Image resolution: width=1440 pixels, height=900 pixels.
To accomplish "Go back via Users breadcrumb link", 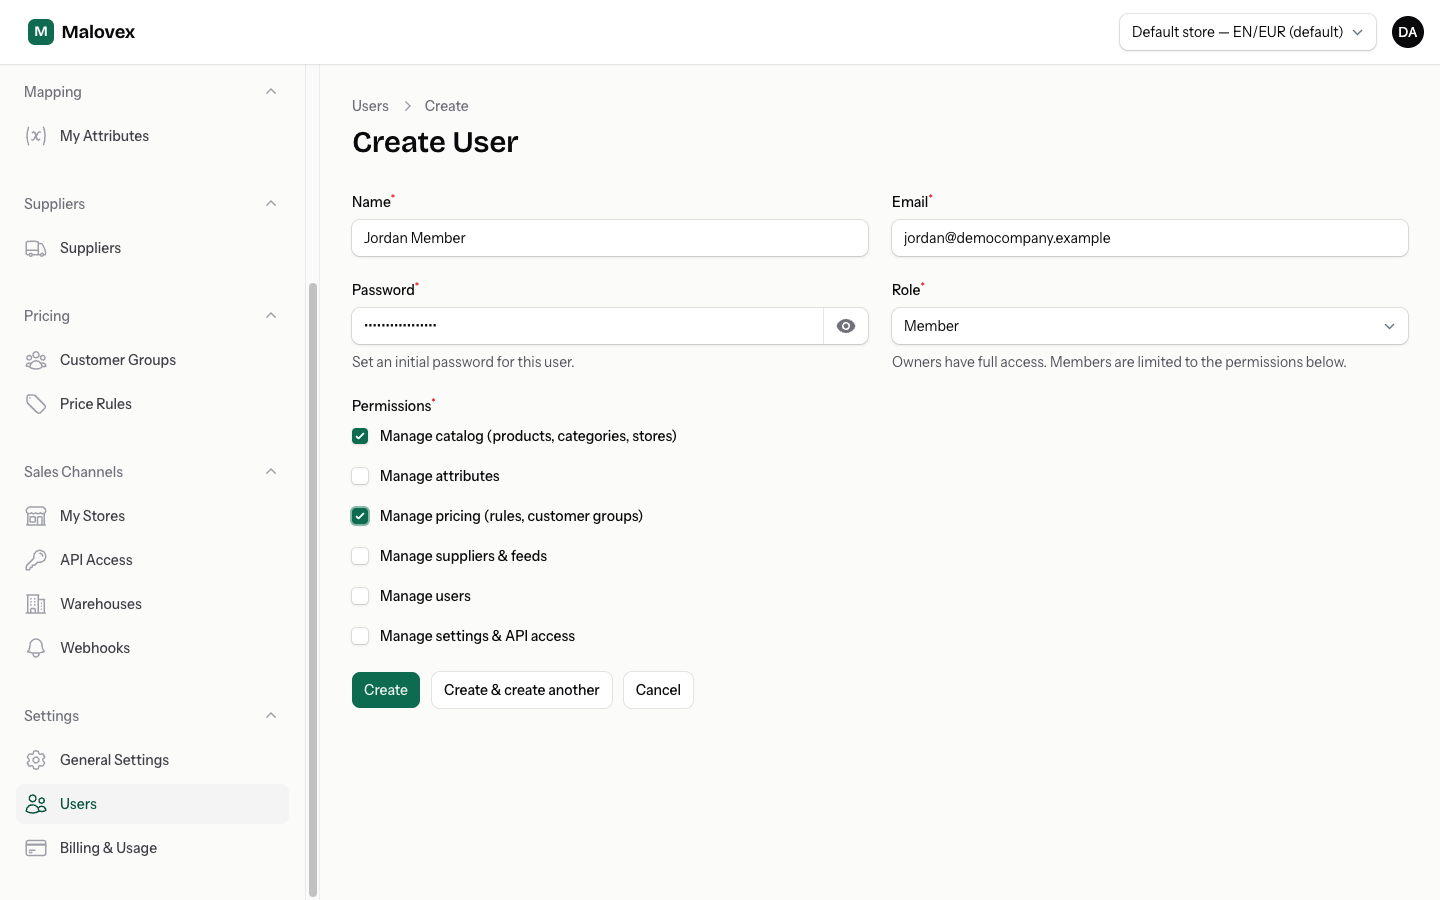I will 370,106.
